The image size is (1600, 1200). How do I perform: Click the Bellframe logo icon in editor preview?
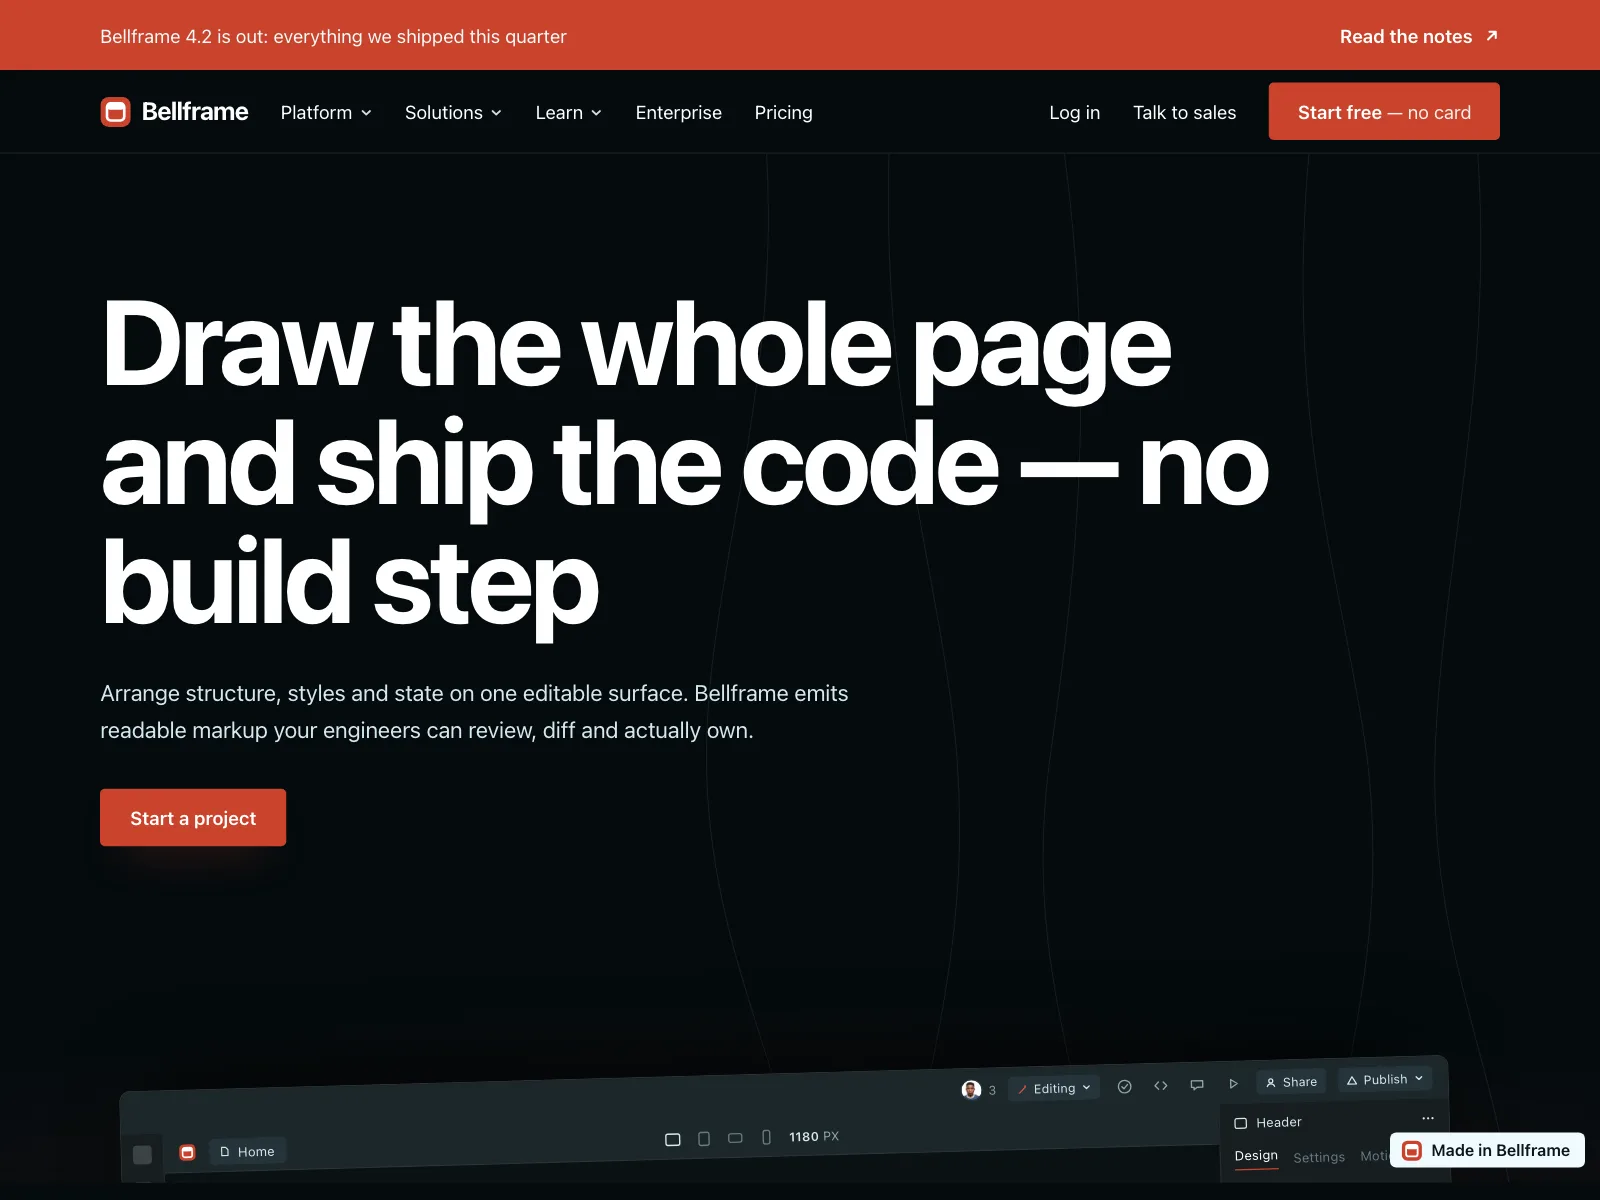tap(187, 1152)
